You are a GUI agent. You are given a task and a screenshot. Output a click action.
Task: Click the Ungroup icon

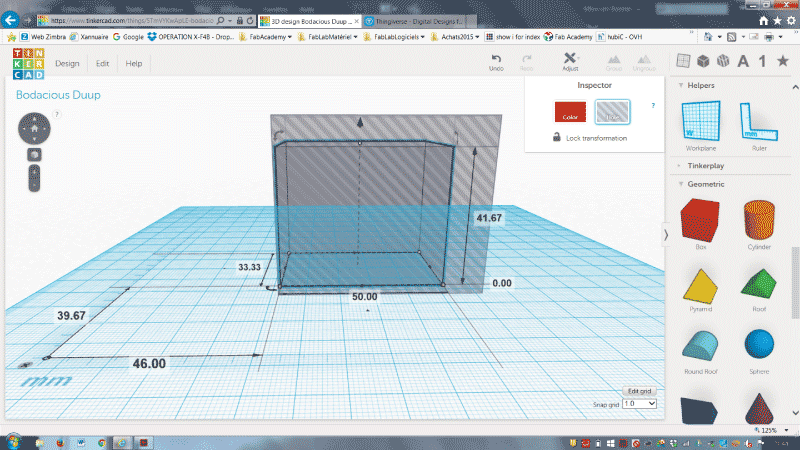pyautogui.click(x=644, y=62)
